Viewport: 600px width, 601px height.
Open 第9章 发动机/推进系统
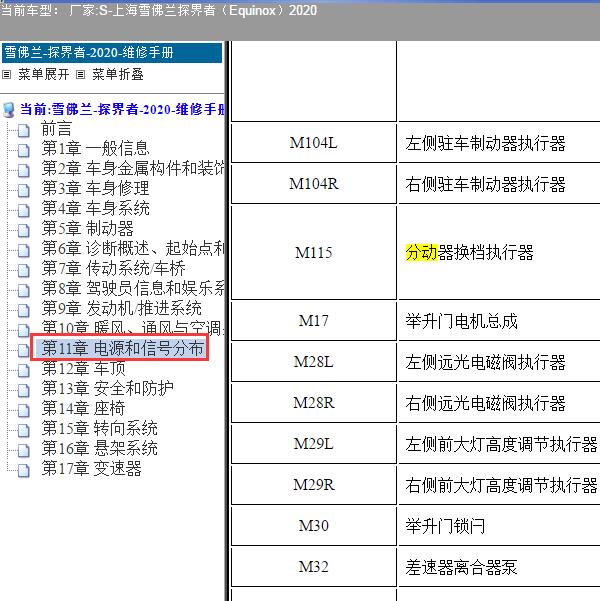tap(121, 308)
